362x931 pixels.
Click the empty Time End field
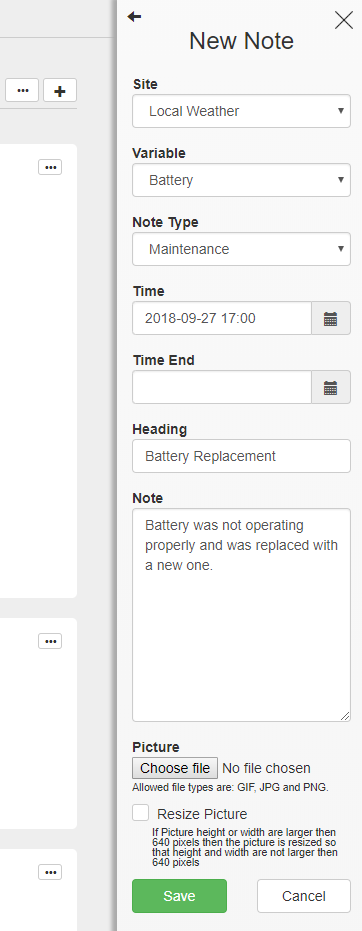[x=222, y=387]
